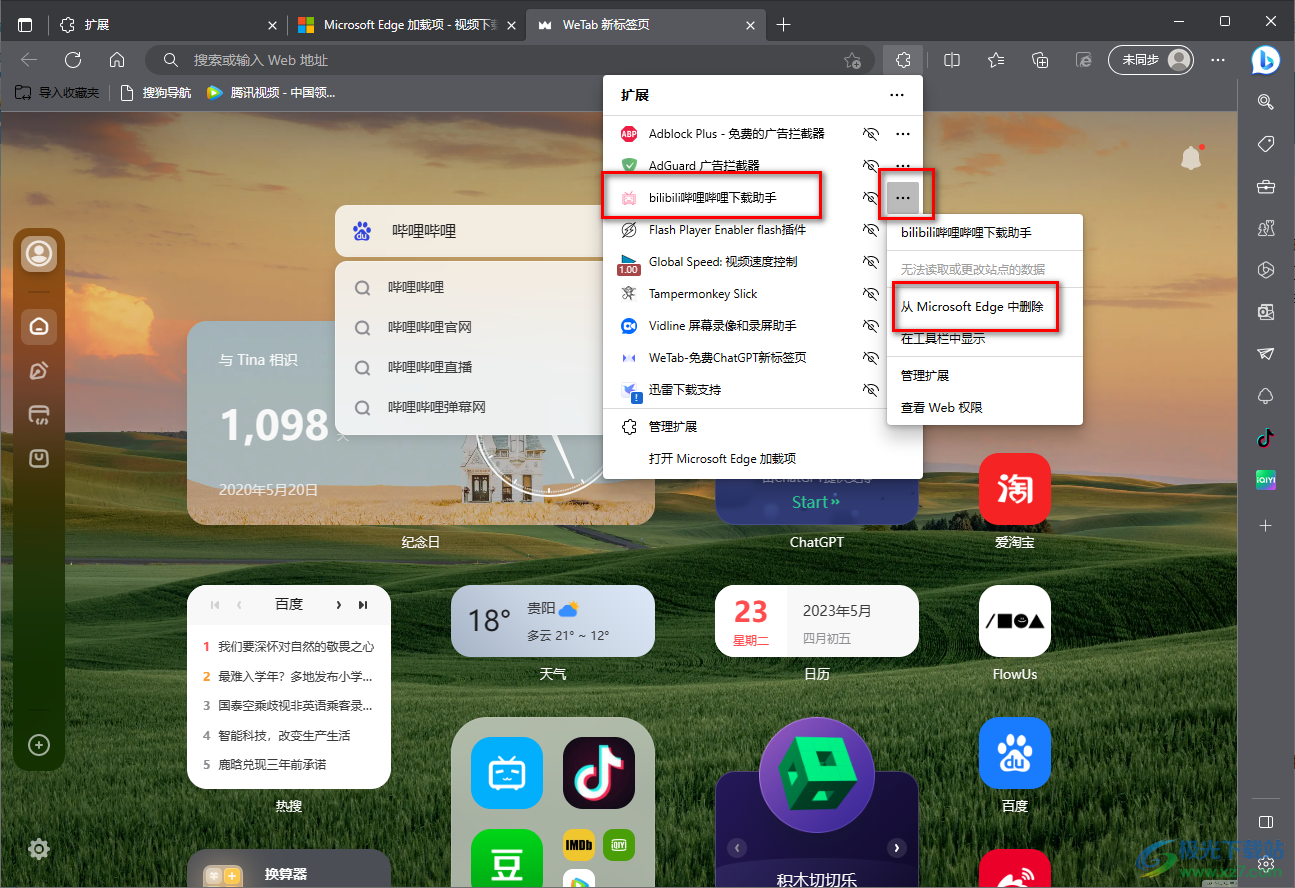Open the calendar widget showing 23
The height and width of the screenshot is (888, 1295).
(817, 621)
